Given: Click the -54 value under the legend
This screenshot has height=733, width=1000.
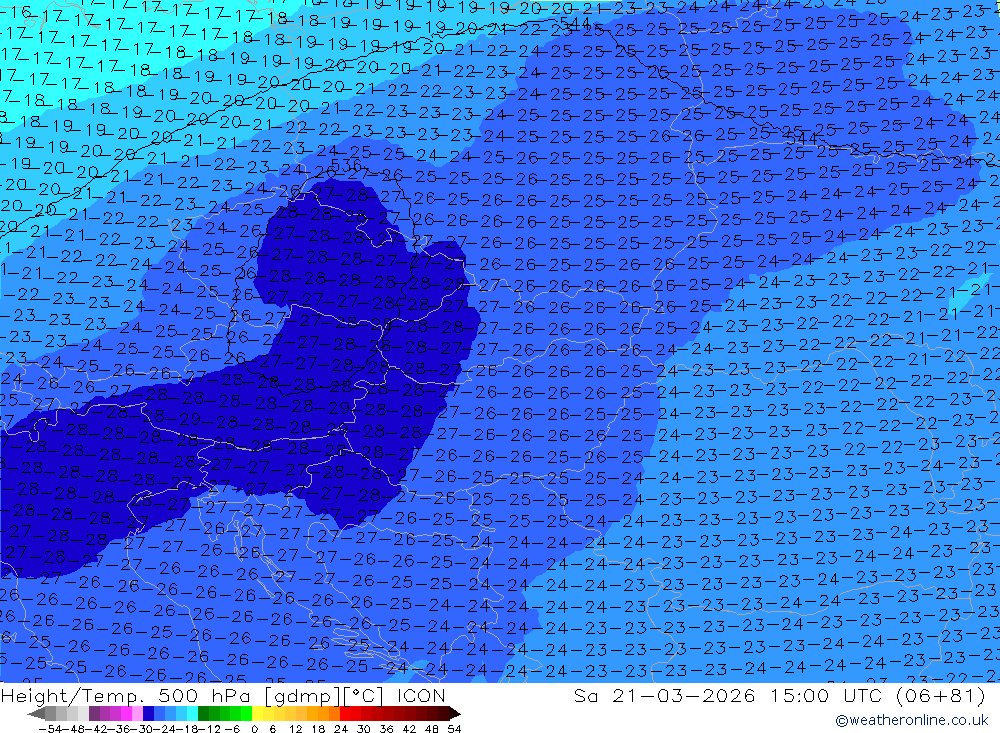Looking at the screenshot, I should point(50,729).
